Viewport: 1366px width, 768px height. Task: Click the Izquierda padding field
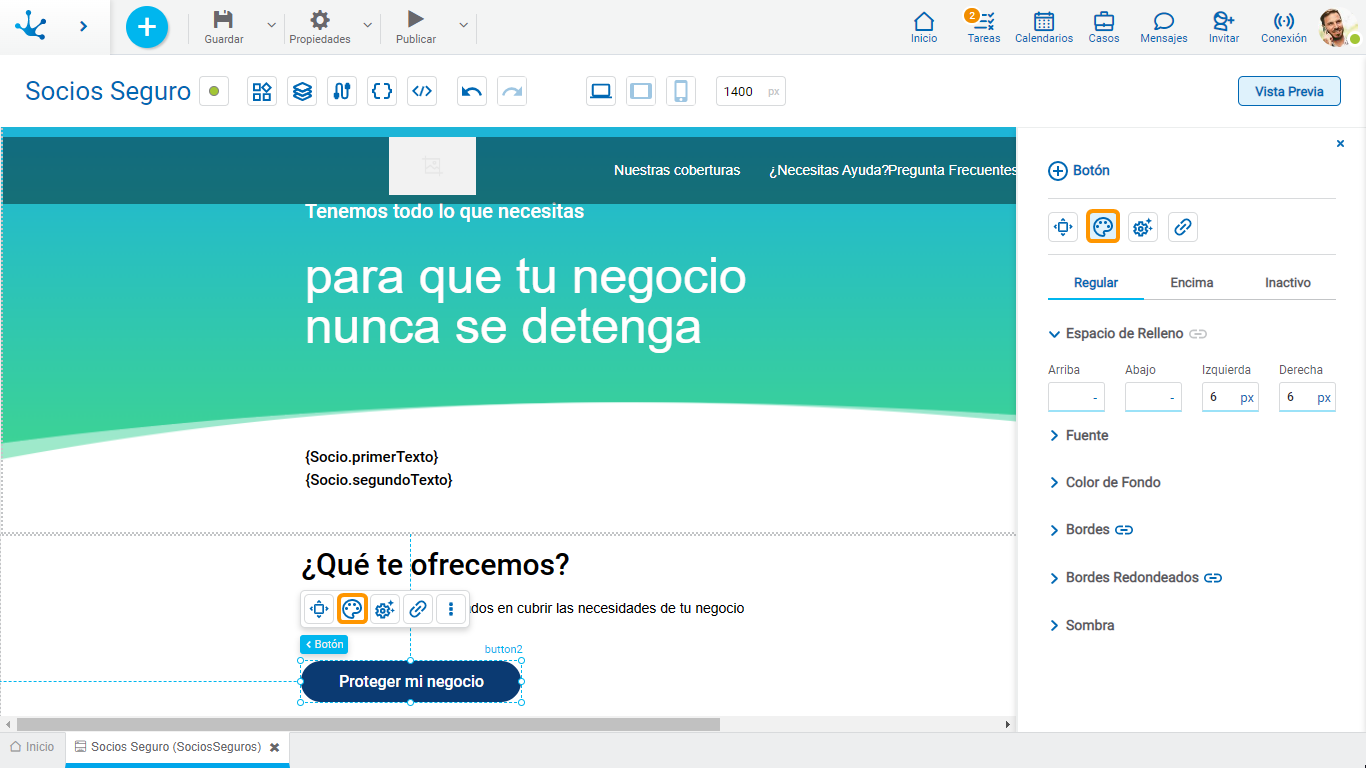click(1230, 397)
